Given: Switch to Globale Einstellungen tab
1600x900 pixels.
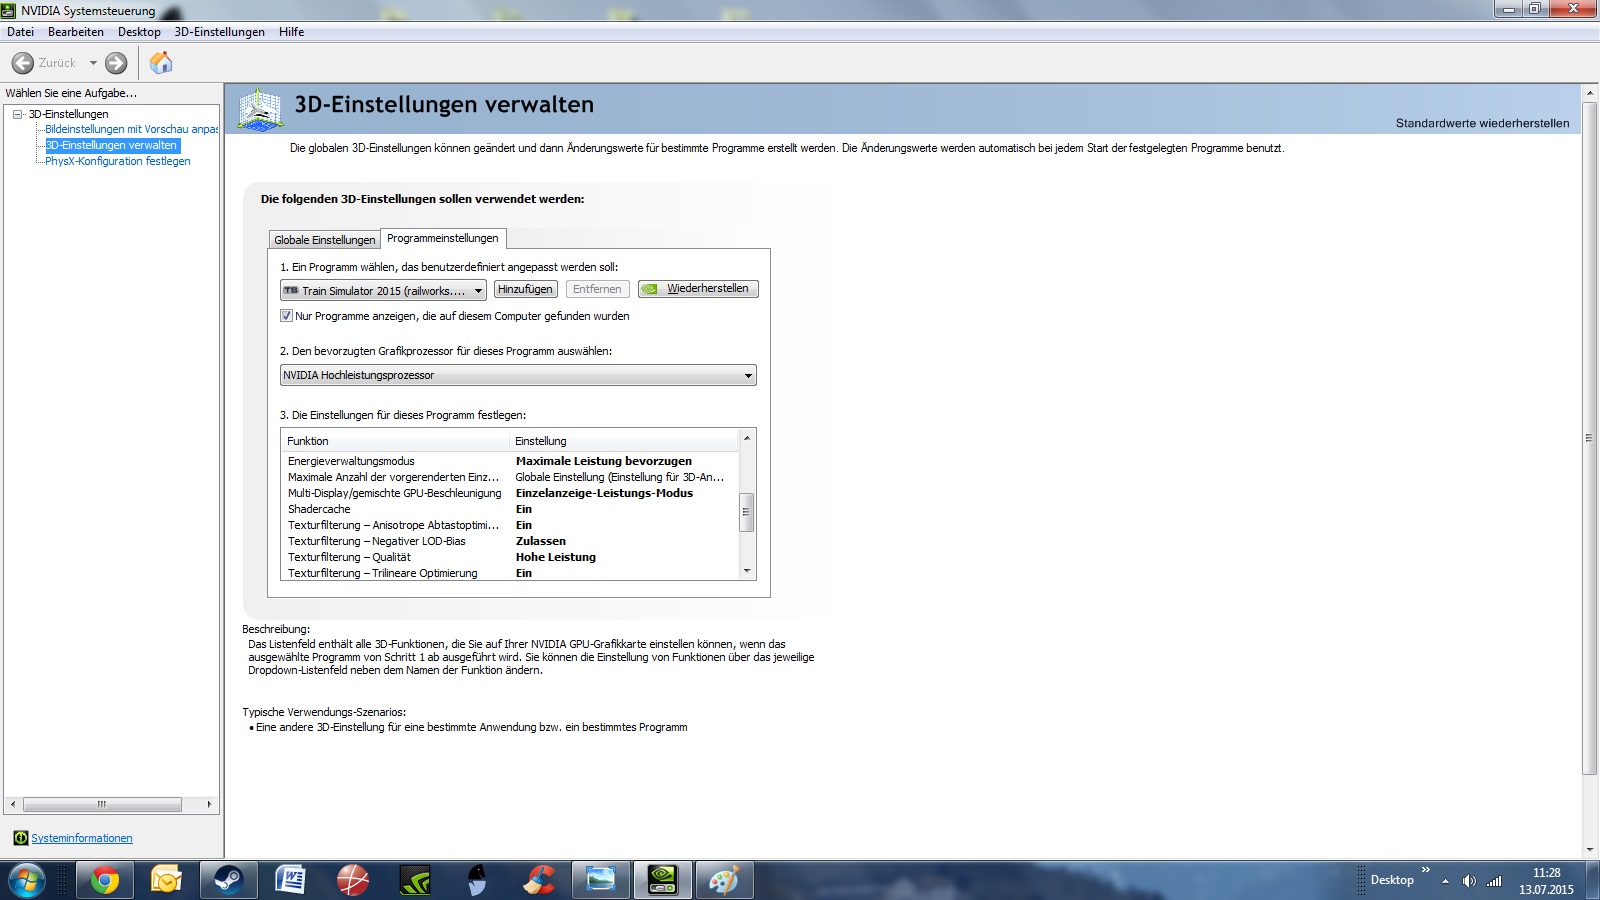Looking at the screenshot, I should pos(325,240).
